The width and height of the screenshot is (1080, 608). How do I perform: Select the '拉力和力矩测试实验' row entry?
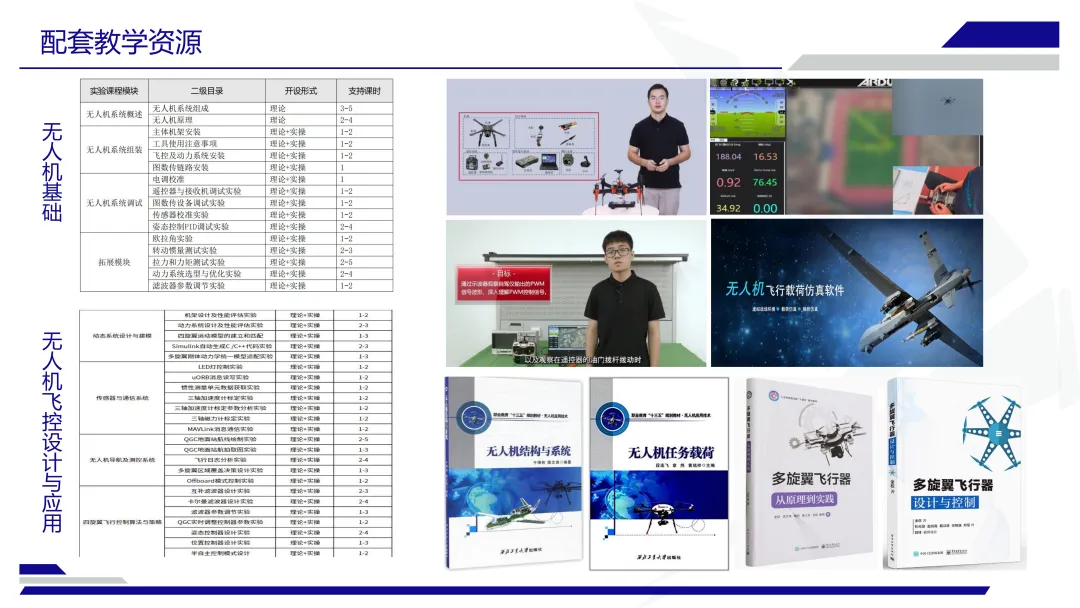click(189, 262)
